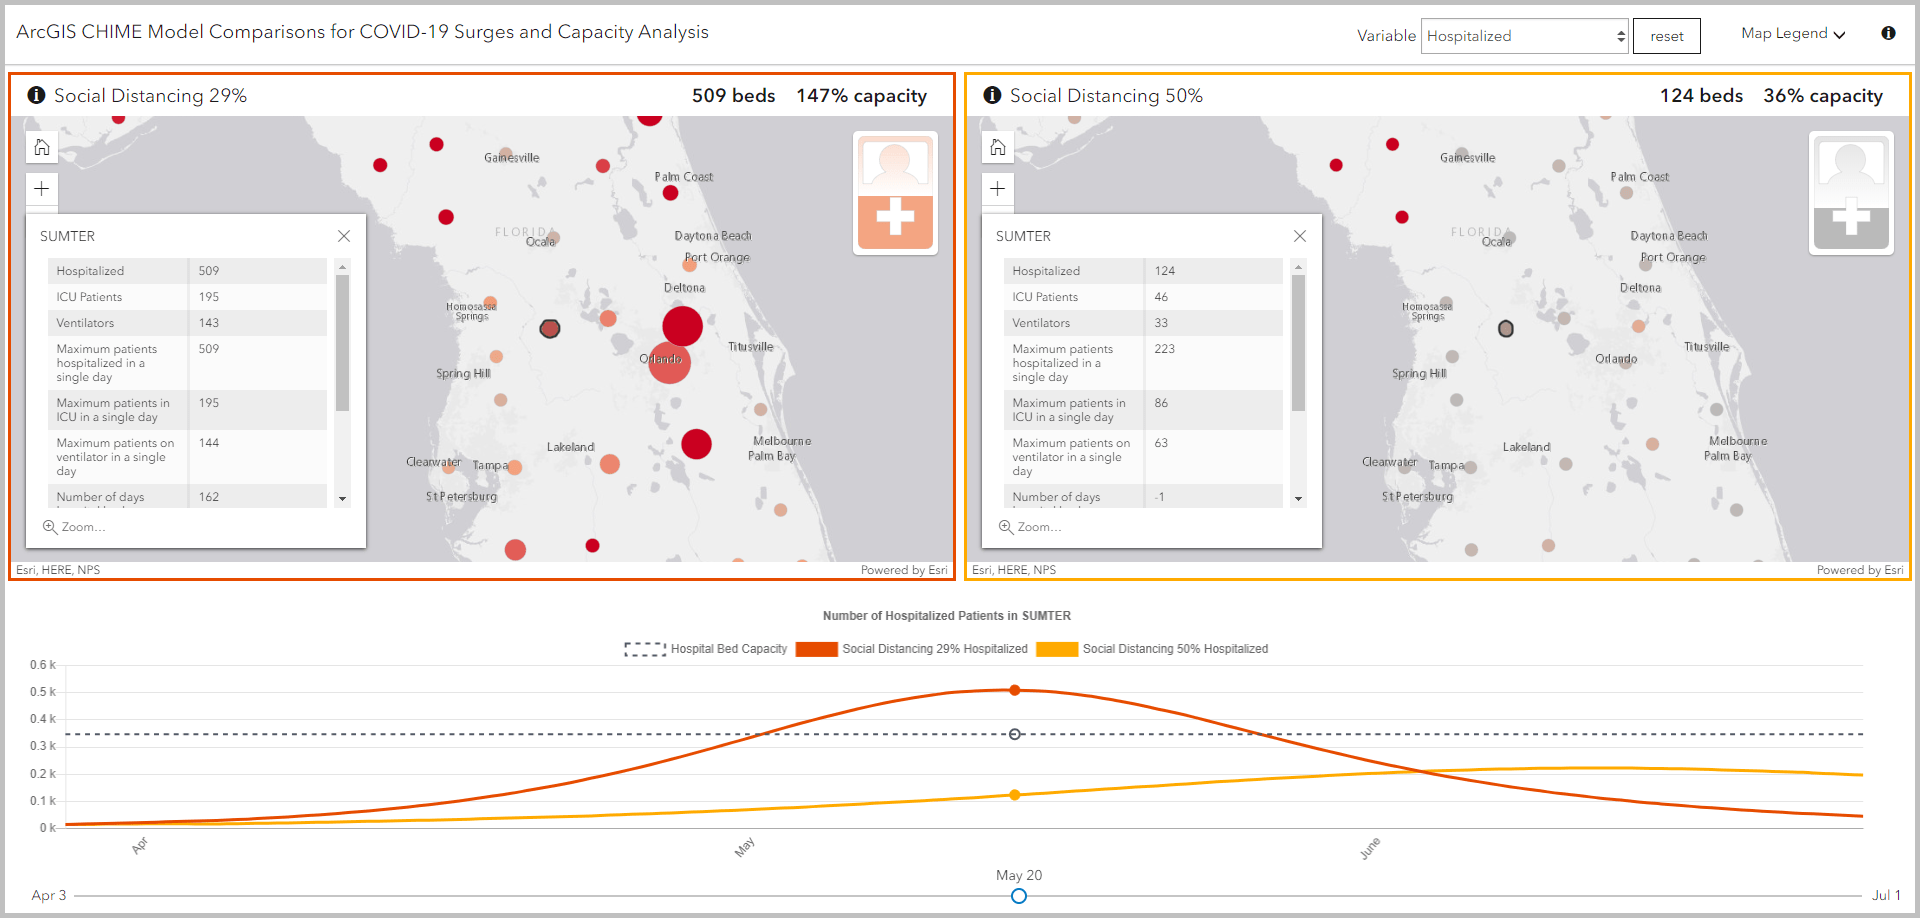
Task: Click orange hospital bed legend tile
Action: [896, 193]
